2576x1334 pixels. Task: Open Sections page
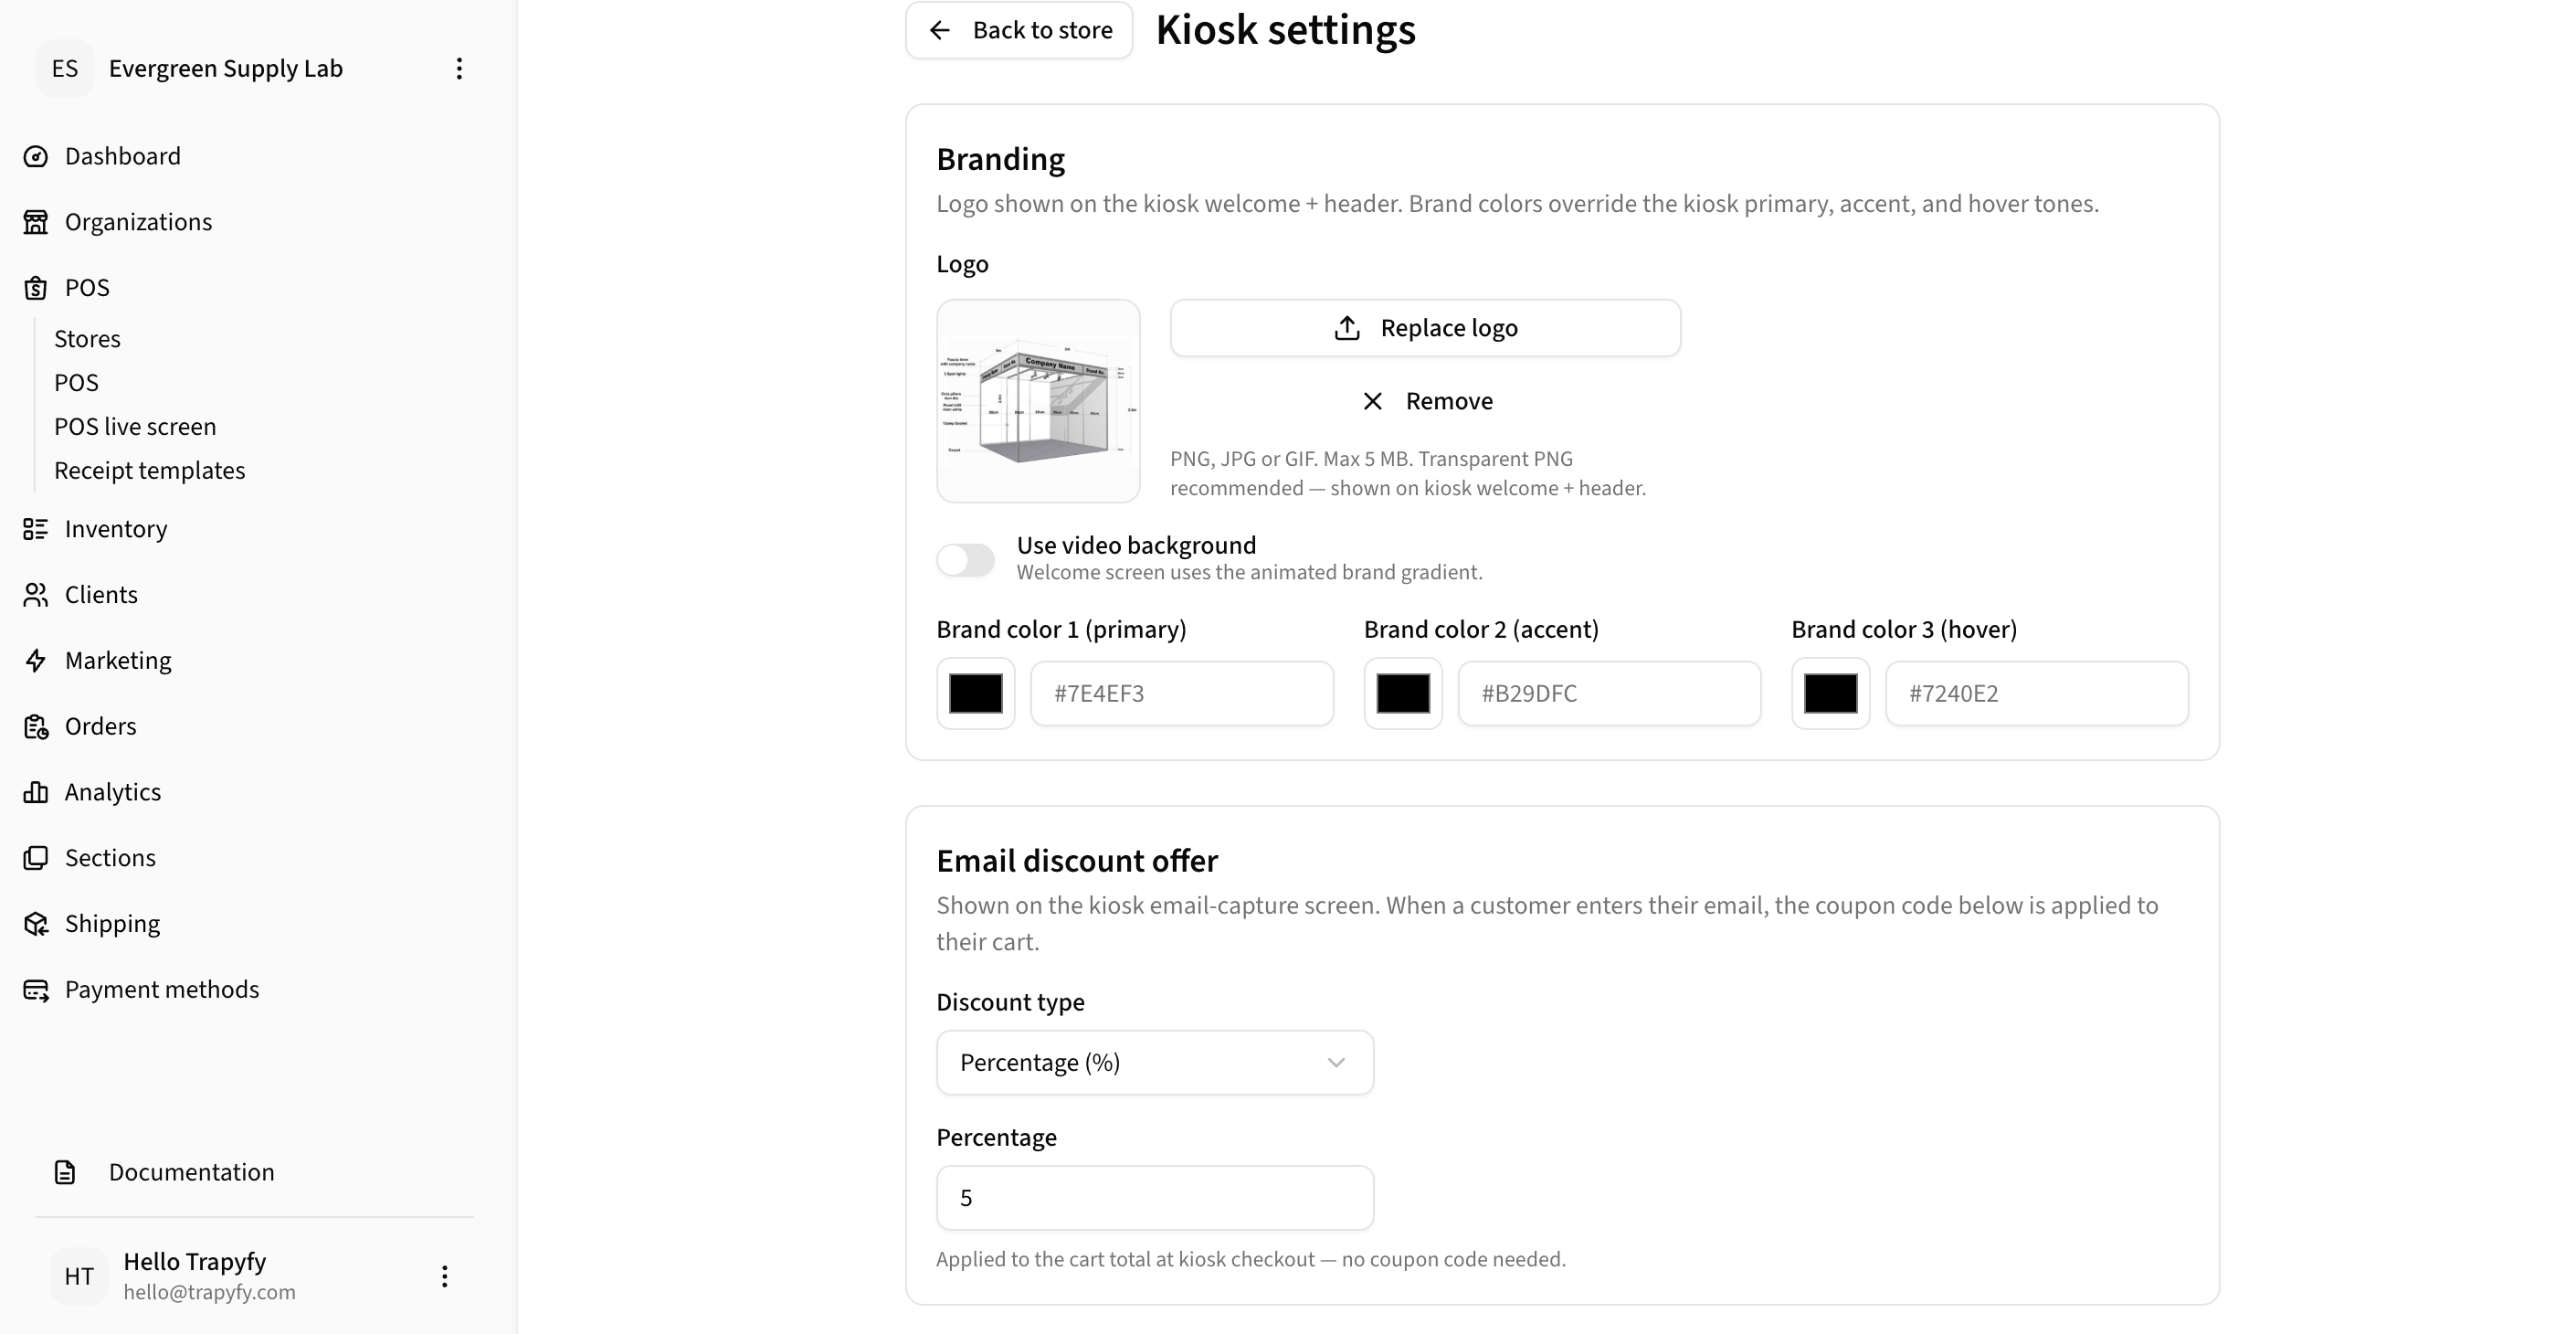pyautogui.click(x=110, y=858)
